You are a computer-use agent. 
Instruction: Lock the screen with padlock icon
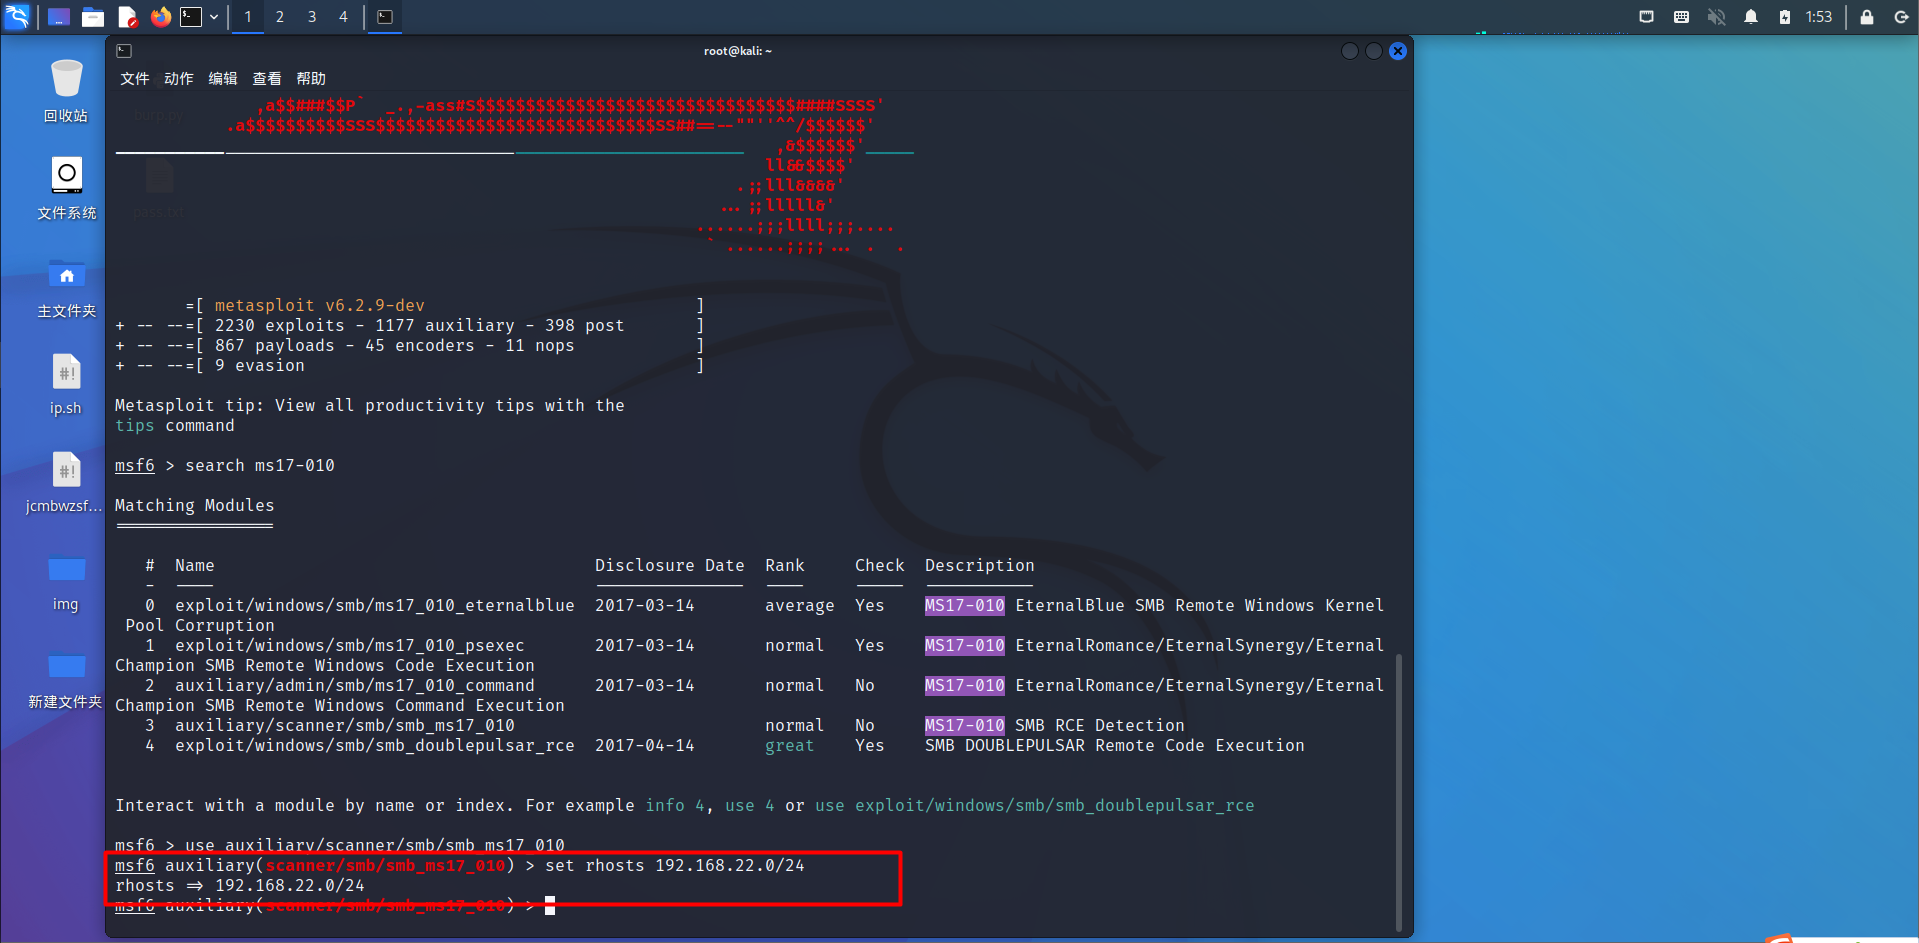tap(1867, 17)
